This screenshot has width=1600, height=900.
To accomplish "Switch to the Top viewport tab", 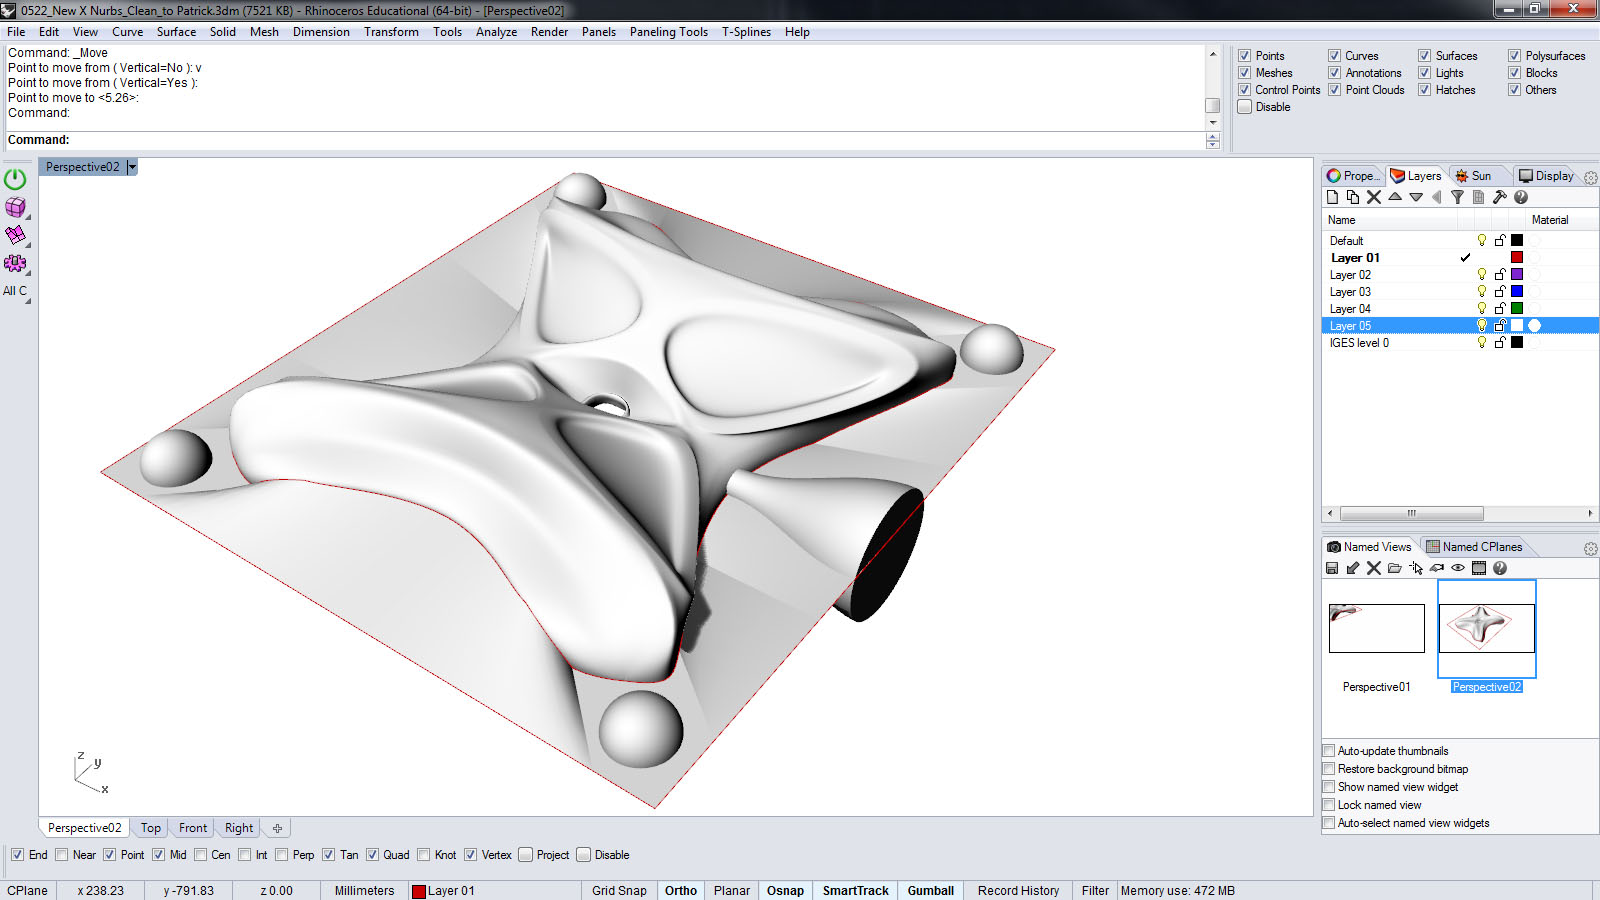I will 150,828.
